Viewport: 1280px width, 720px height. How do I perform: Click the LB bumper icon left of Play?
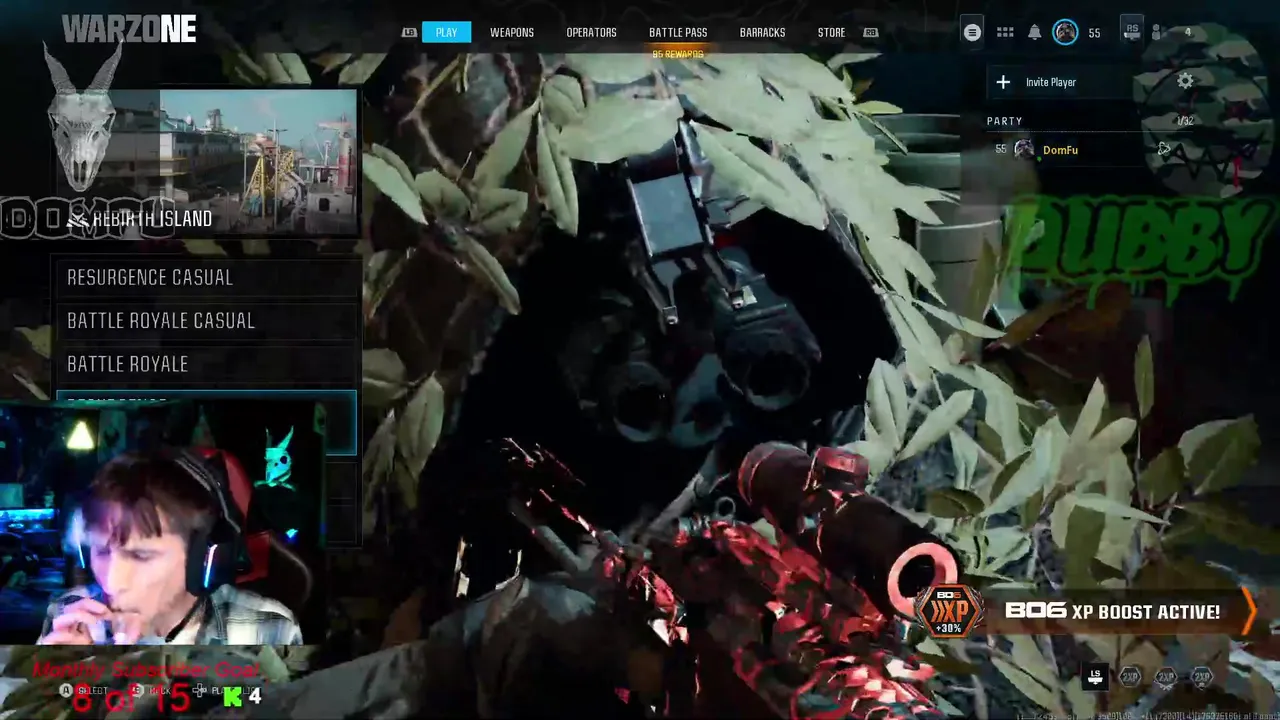pos(409,32)
